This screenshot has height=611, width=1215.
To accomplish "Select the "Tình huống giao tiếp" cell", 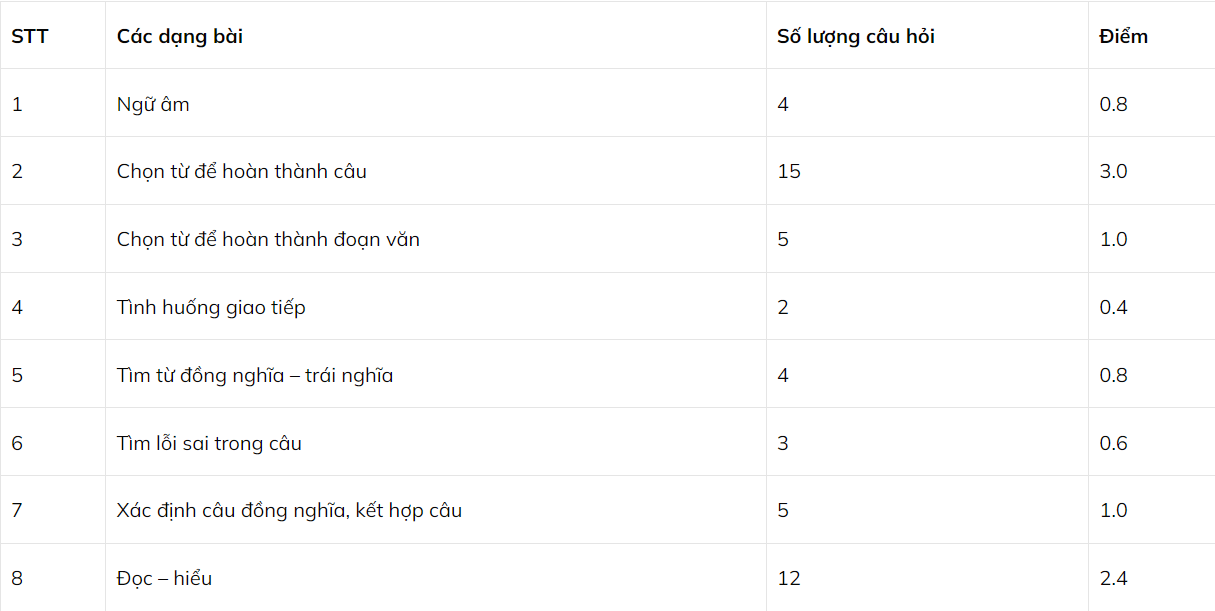I will [211, 308].
